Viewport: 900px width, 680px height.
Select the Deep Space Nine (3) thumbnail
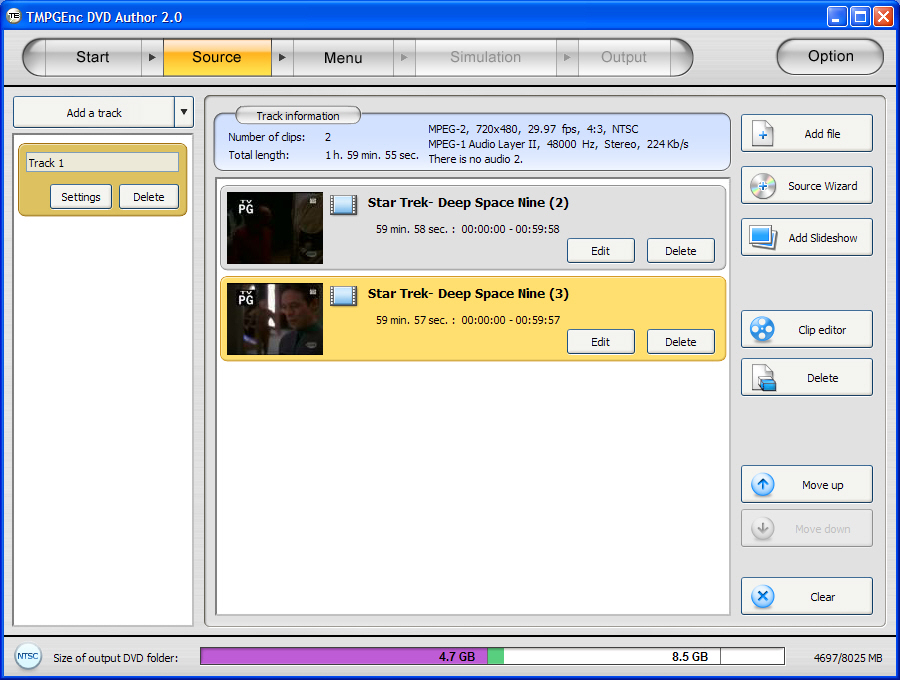[275, 318]
